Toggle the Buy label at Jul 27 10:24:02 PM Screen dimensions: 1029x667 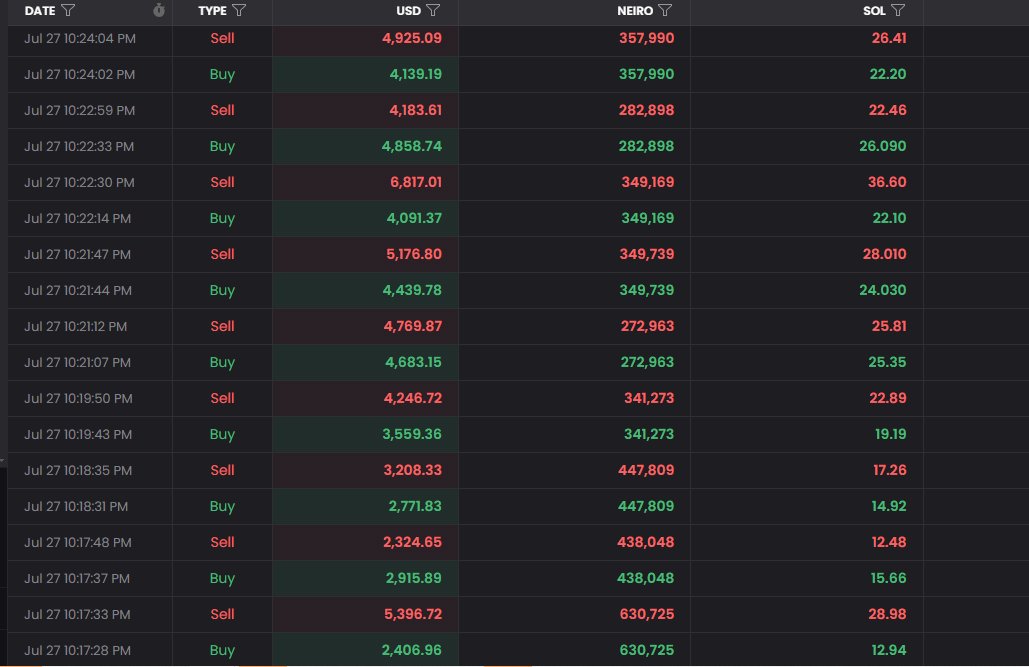222,74
